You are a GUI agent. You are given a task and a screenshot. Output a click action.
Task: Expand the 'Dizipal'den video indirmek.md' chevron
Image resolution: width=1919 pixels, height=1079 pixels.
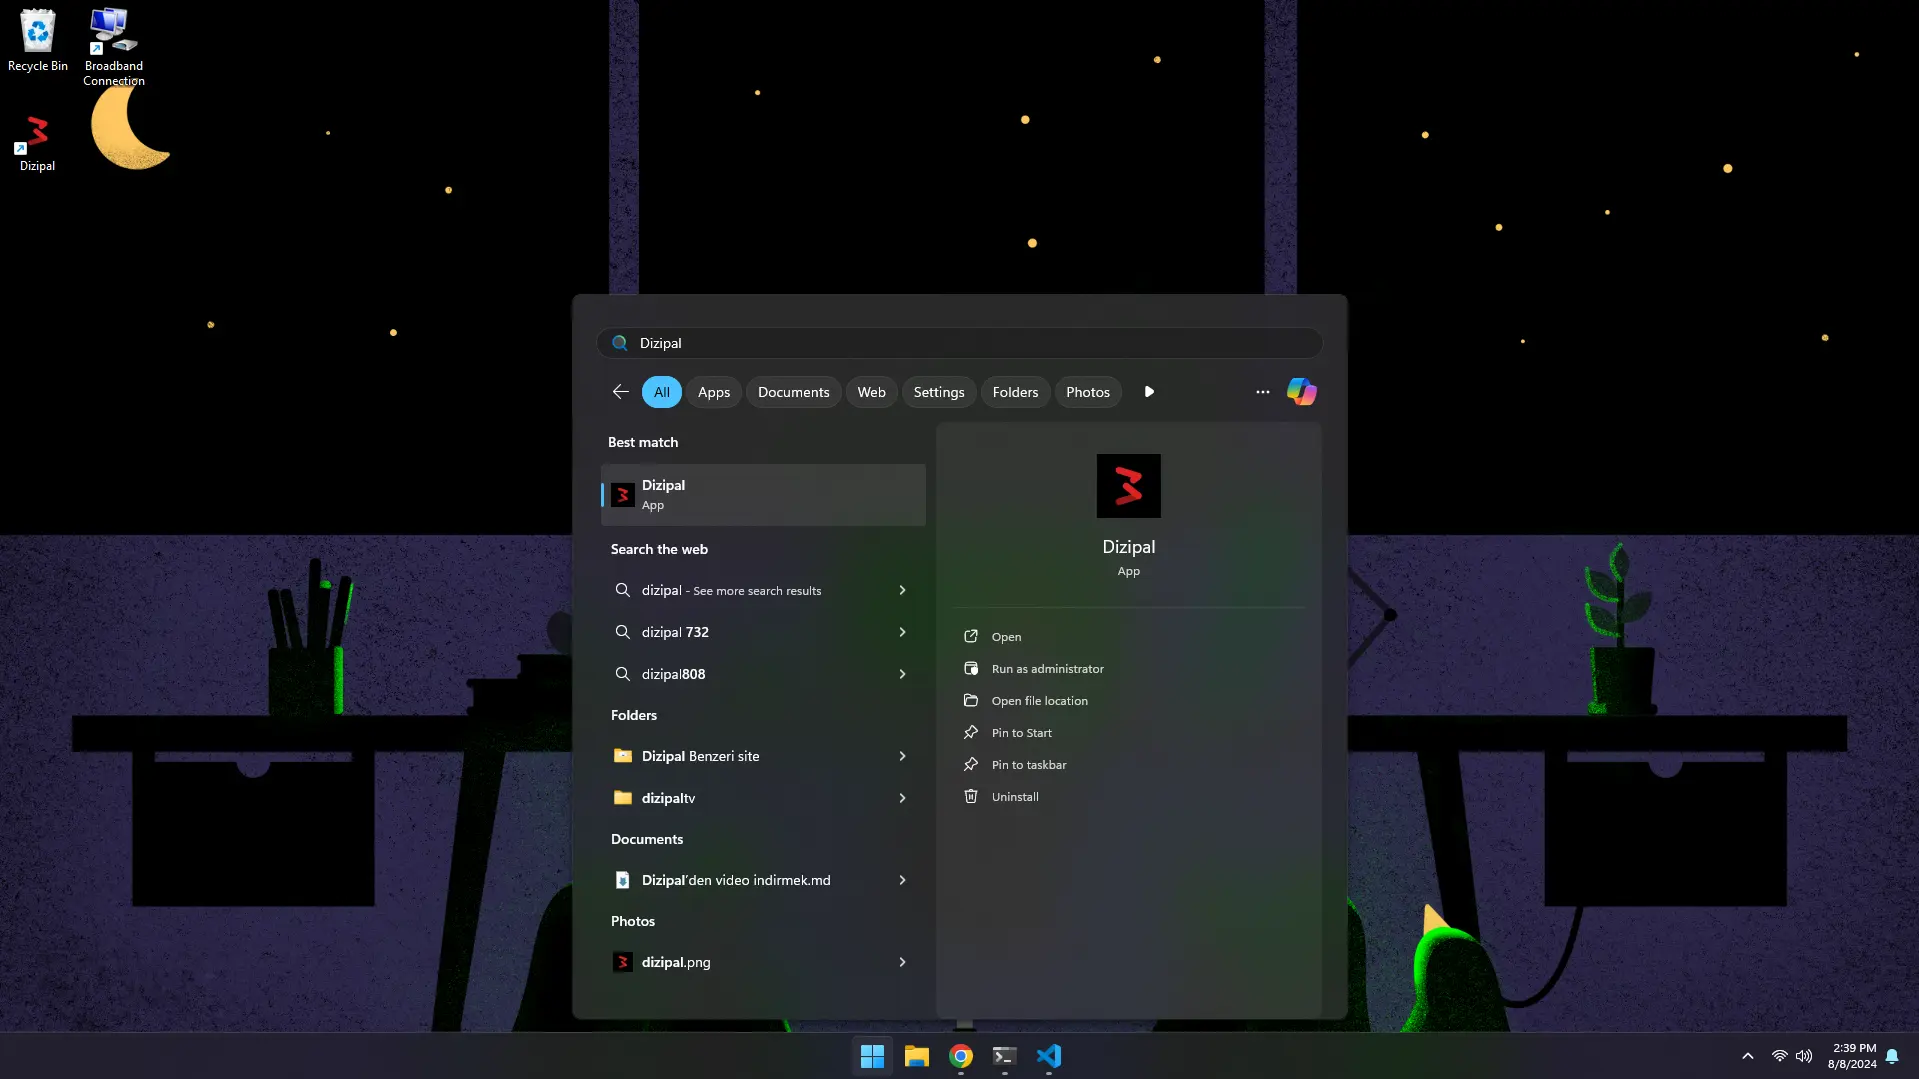(902, 880)
